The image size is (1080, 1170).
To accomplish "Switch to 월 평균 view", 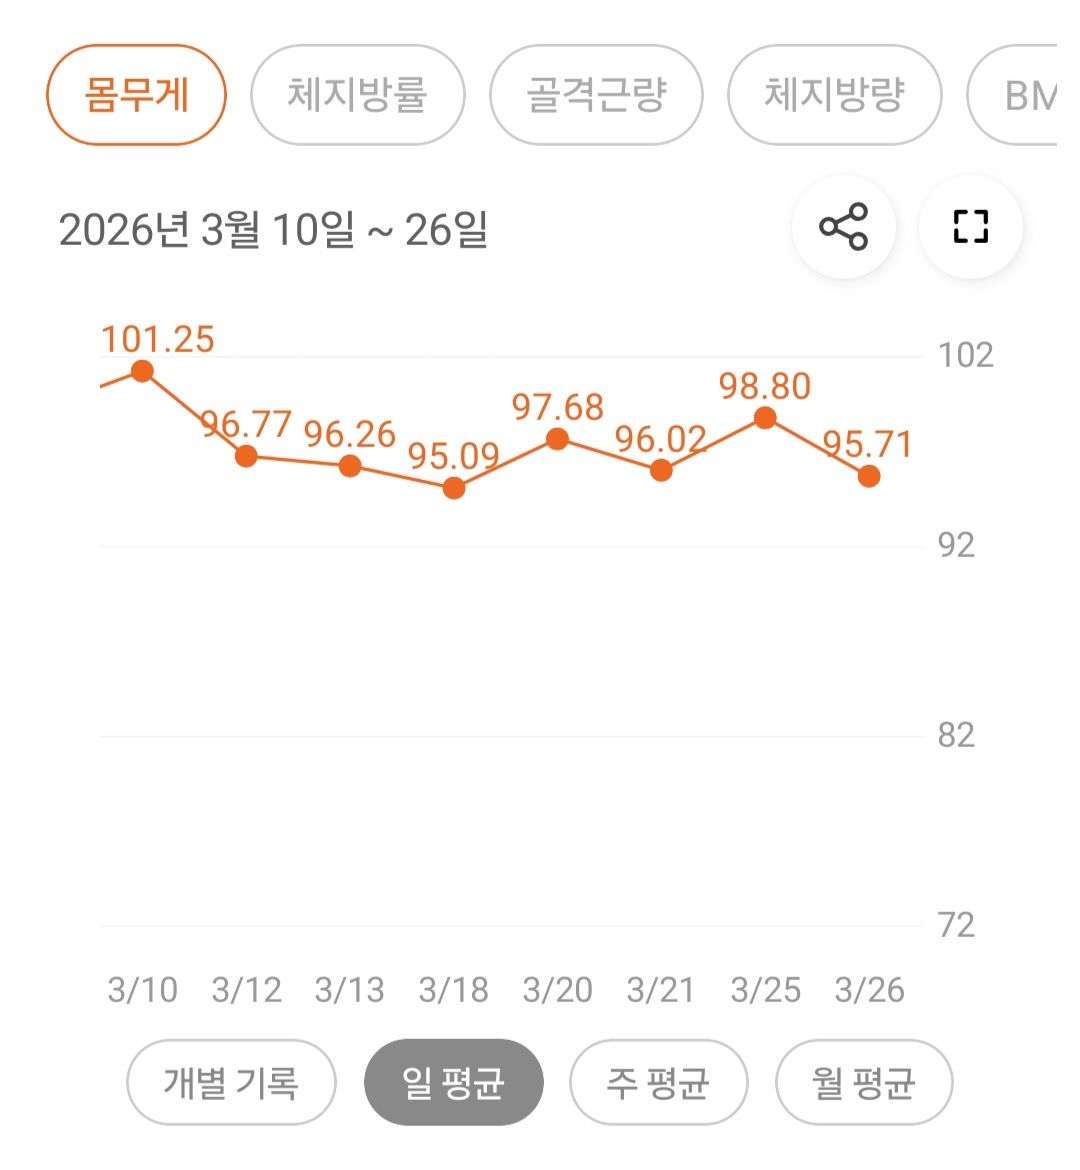I will click(x=864, y=1082).
